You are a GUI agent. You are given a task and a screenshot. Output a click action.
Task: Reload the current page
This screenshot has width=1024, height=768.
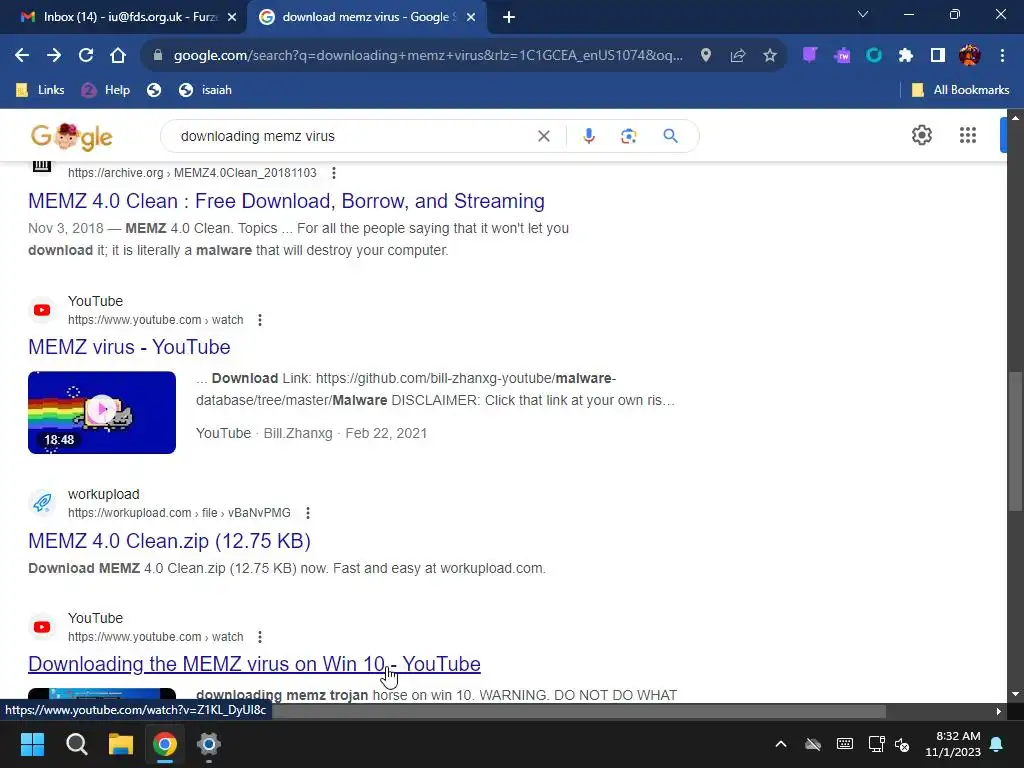coord(86,56)
